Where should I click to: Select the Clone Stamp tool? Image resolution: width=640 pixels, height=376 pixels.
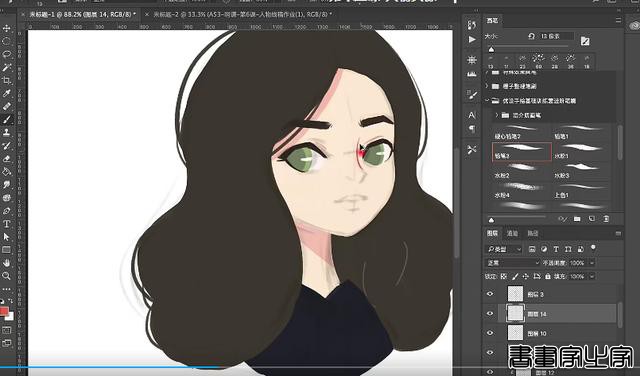point(7,133)
